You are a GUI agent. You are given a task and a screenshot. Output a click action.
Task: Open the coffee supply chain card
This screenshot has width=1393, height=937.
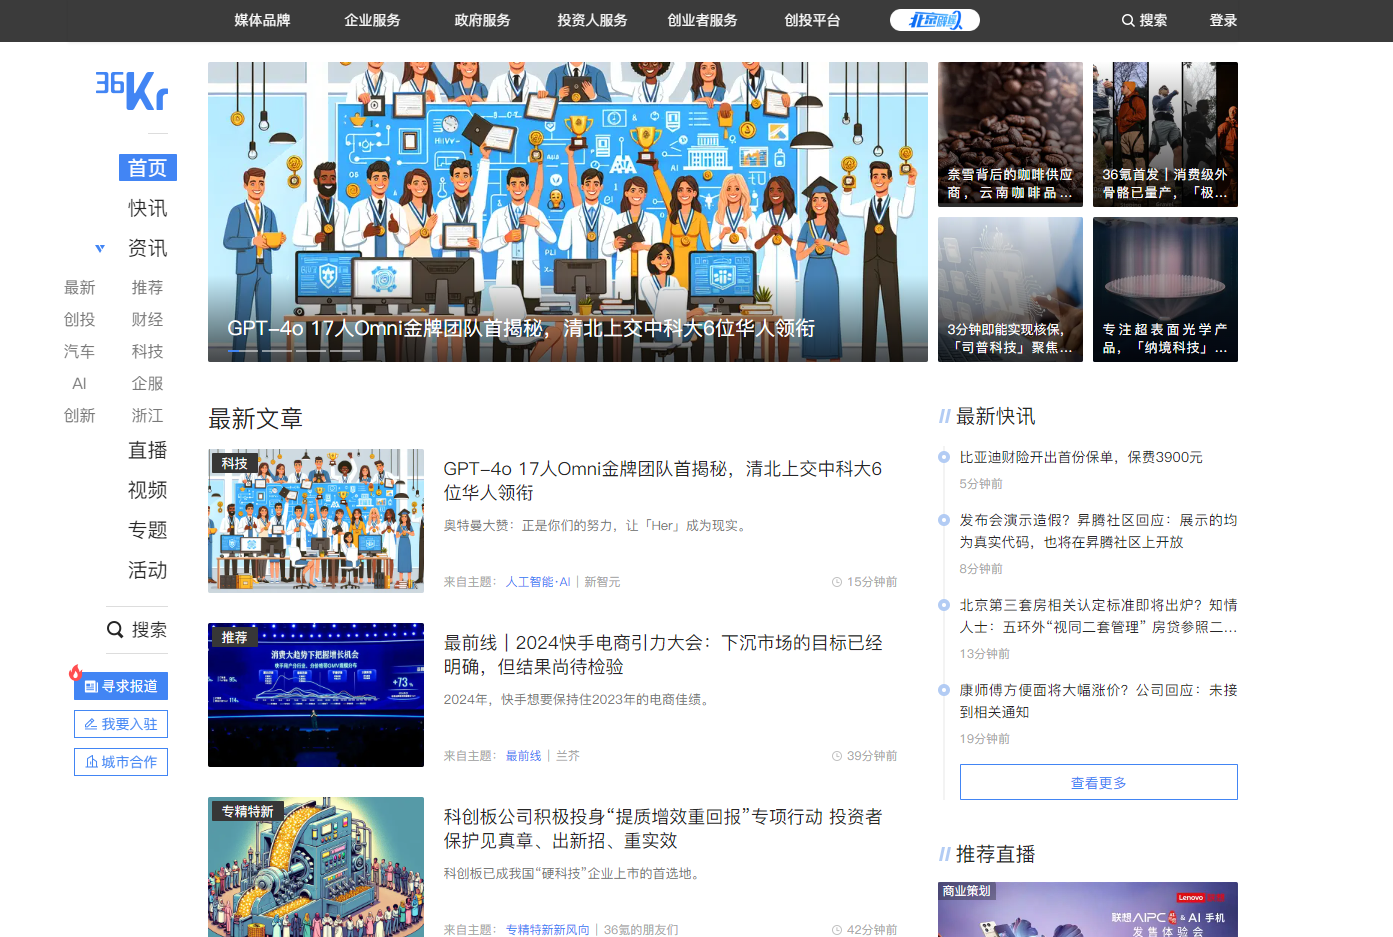(x=1010, y=134)
